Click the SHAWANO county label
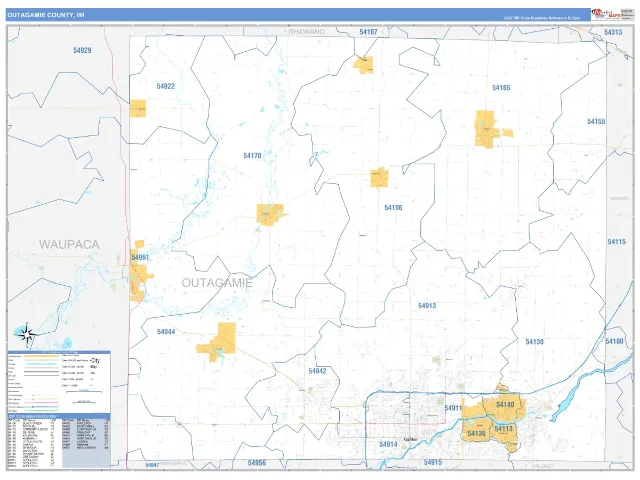Image resolution: width=640 pixels, height=480 pixels. [306, 31]
